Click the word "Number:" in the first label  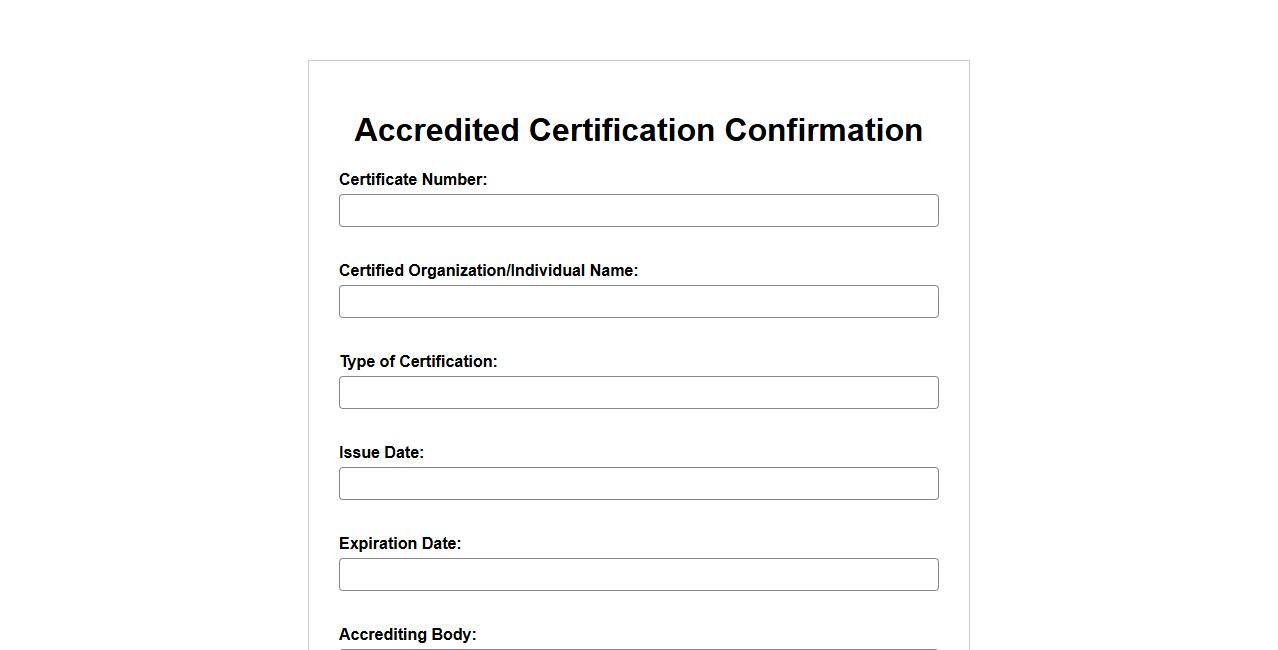point(454,180)
